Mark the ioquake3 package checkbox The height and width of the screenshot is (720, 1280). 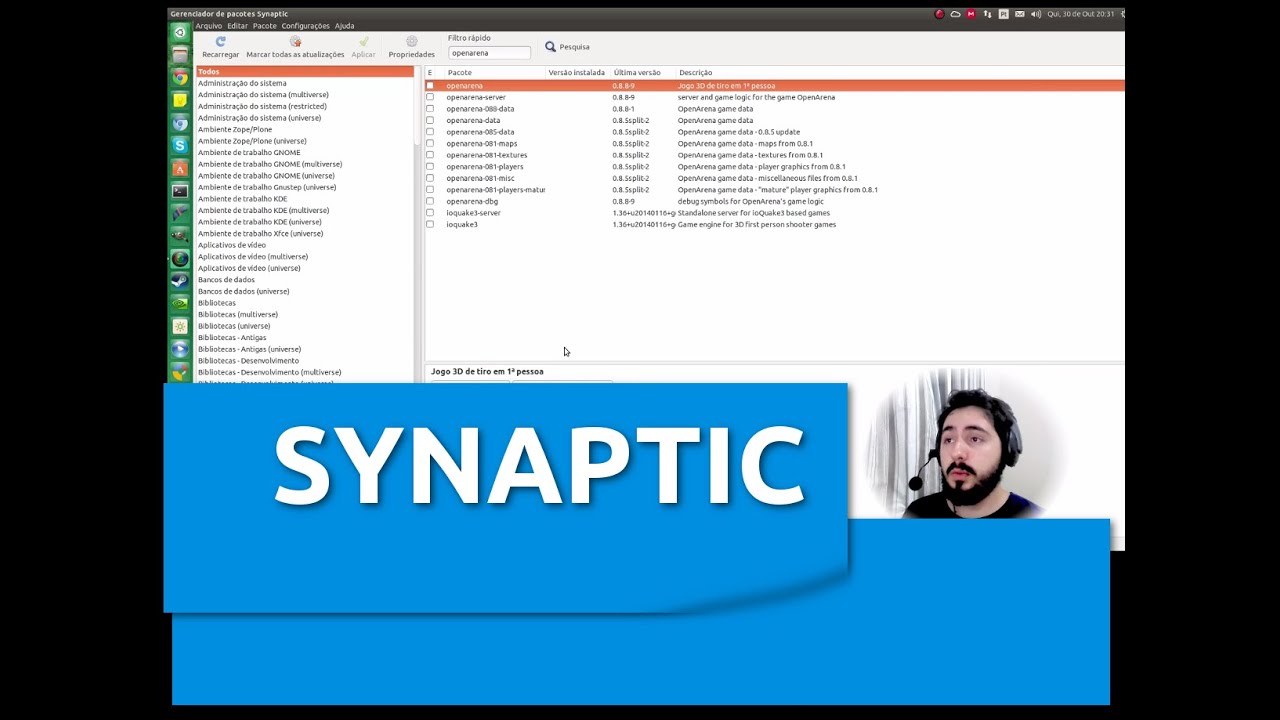430,224
